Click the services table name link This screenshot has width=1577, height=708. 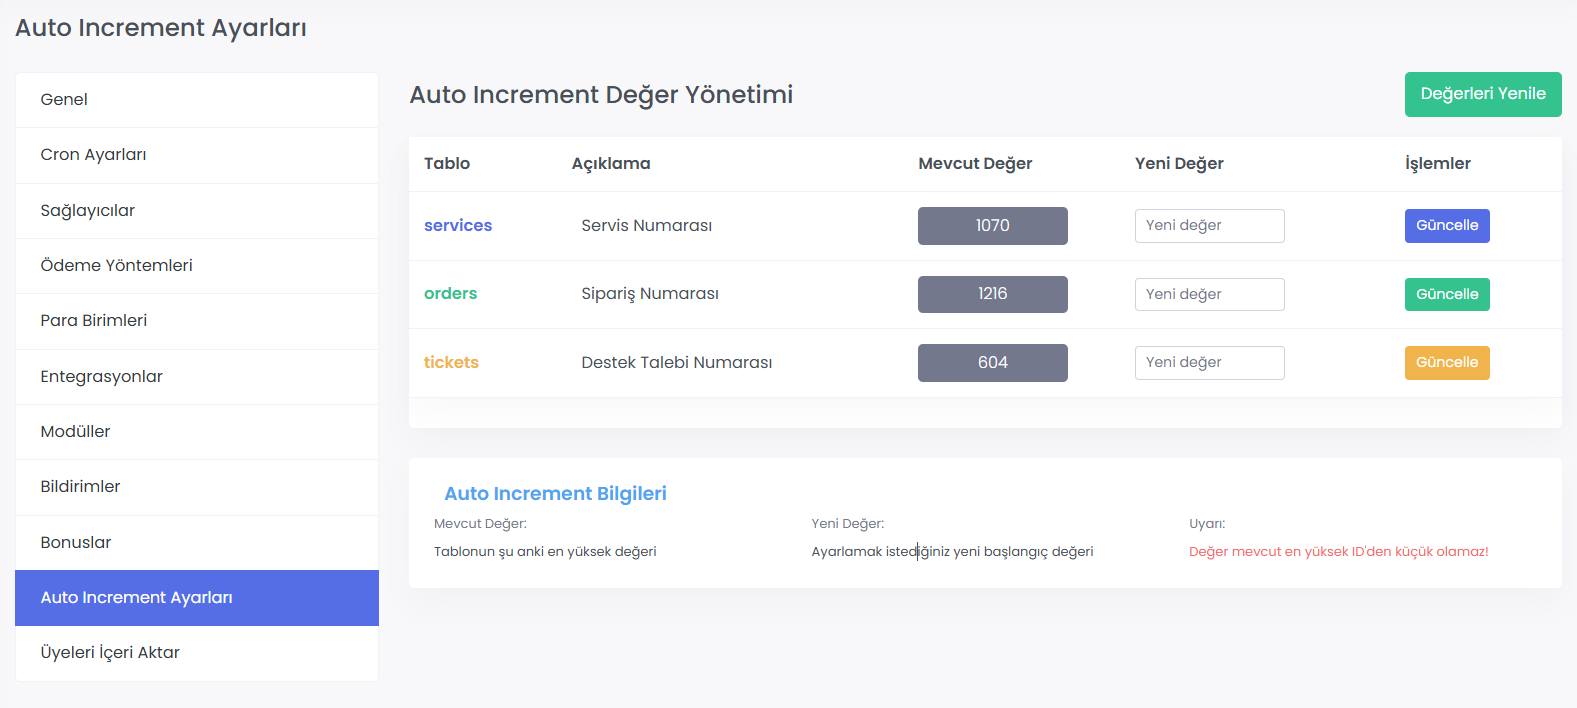point(458,226)
